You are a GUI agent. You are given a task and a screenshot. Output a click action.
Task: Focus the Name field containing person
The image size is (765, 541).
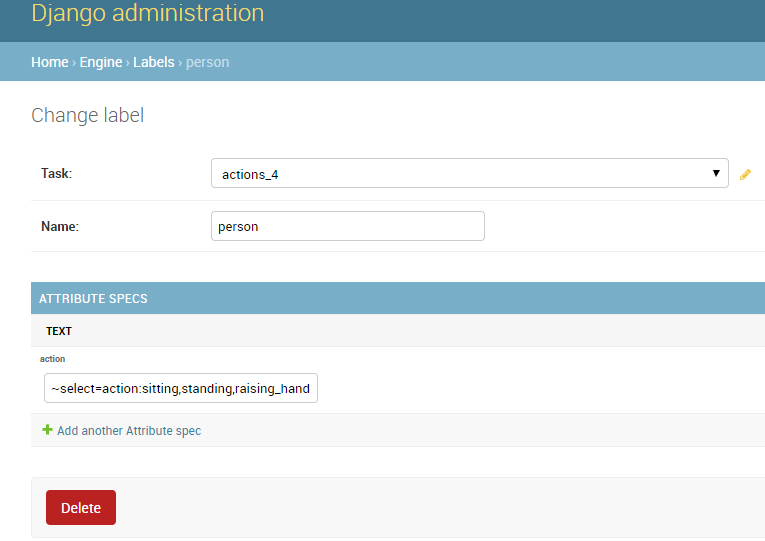point(348,226)
